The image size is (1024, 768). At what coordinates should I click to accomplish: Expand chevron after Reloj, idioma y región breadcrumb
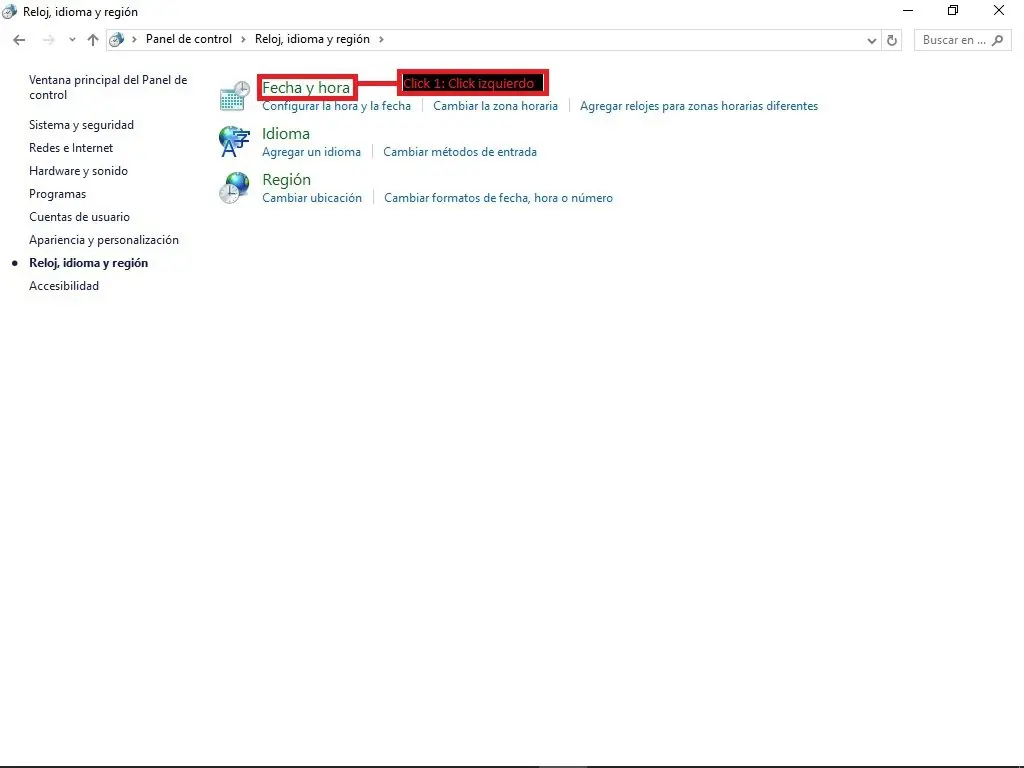tap(381, 39)
